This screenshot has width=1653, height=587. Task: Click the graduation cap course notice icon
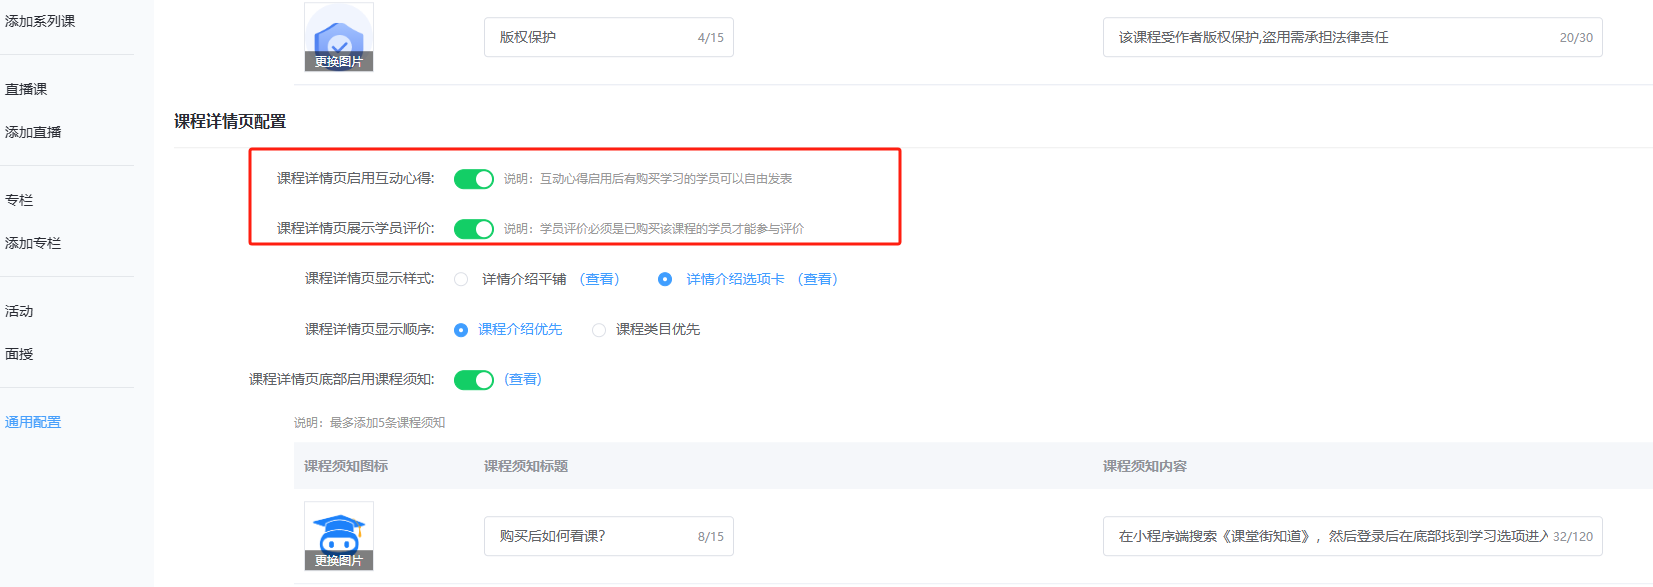click(x=338, y=530)
